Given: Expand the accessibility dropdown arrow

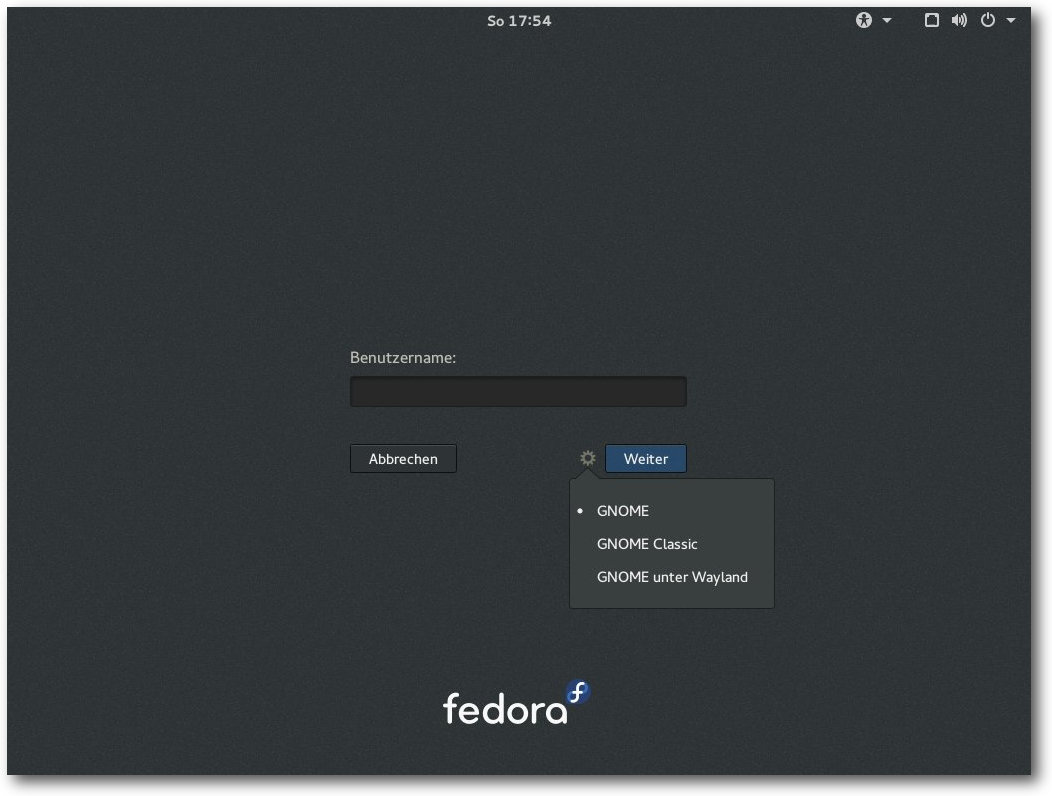Looking at the screenshot, I should click(x=887, y=21).
